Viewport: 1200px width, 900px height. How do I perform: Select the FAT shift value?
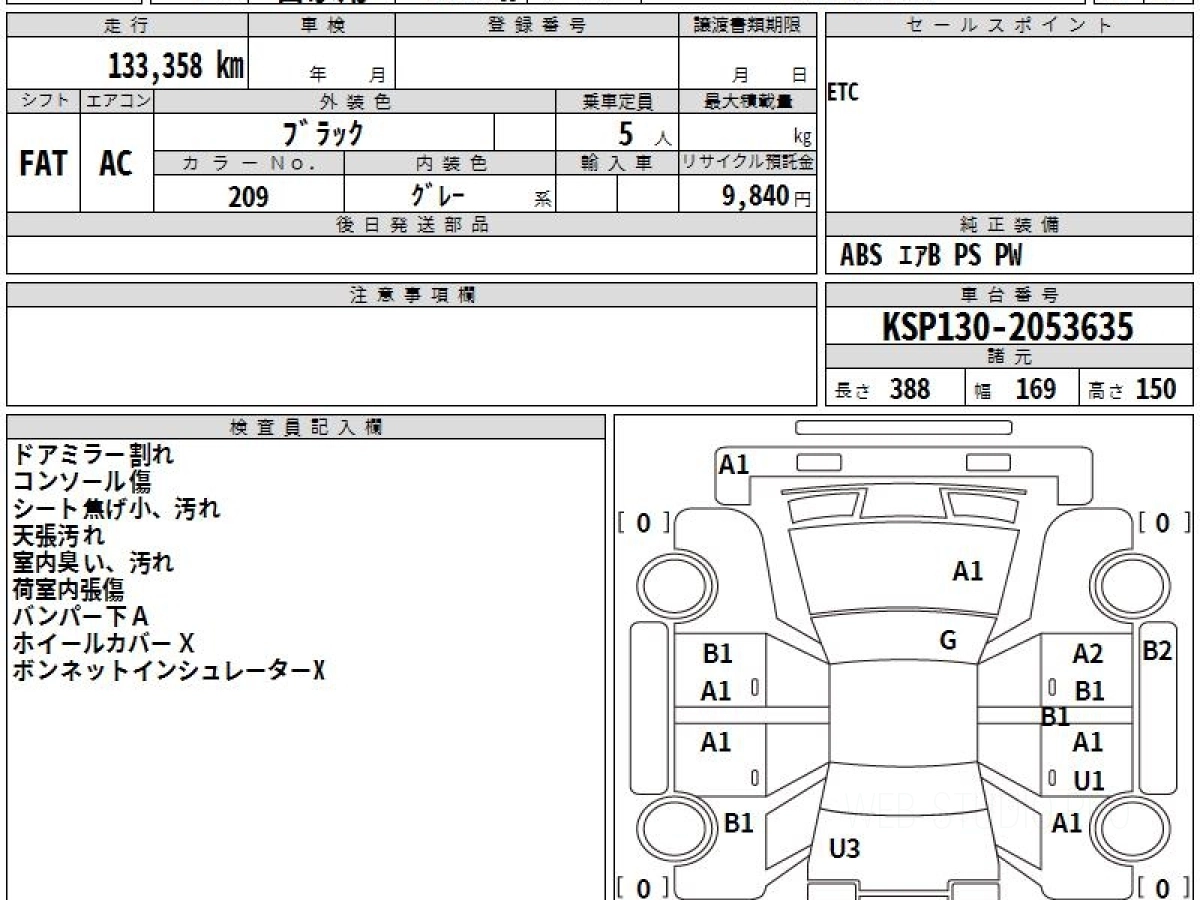pyautogui.click(x=43, y=164)
